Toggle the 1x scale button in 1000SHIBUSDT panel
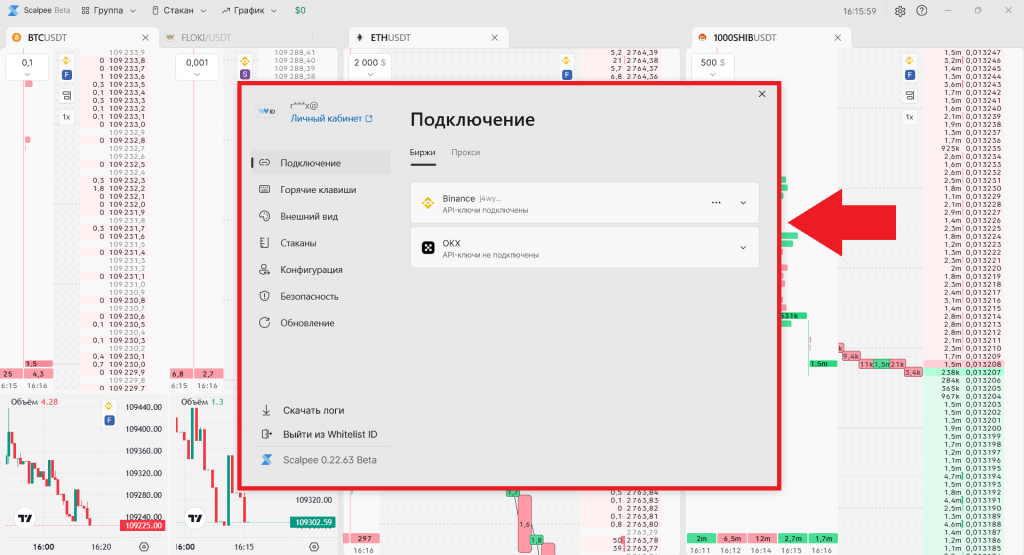Screen dimensions: 1024x555 910,117
